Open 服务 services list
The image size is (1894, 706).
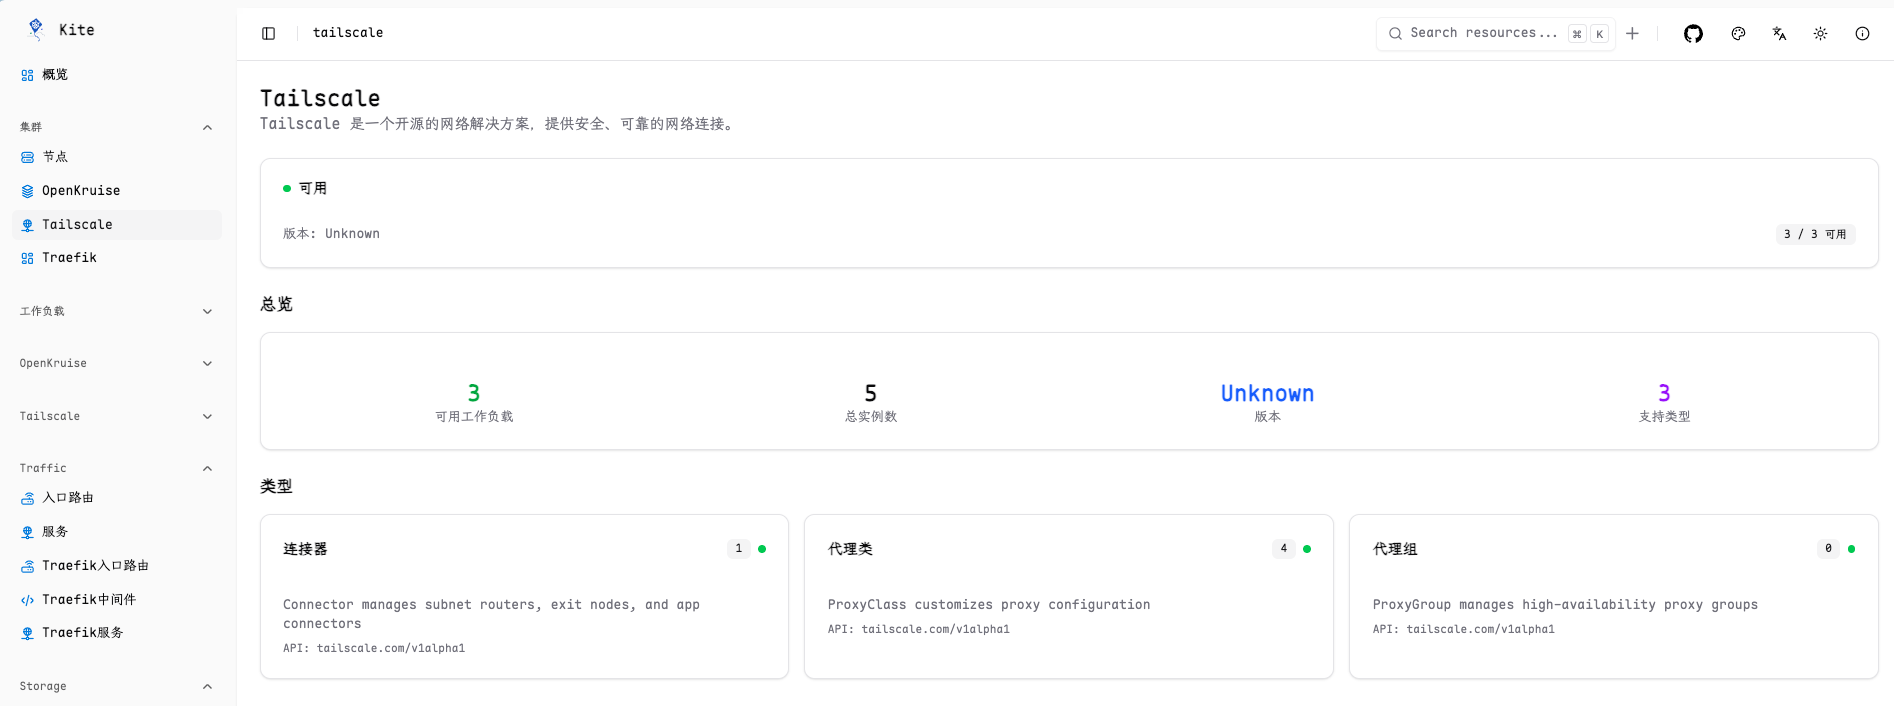point(117,532)
